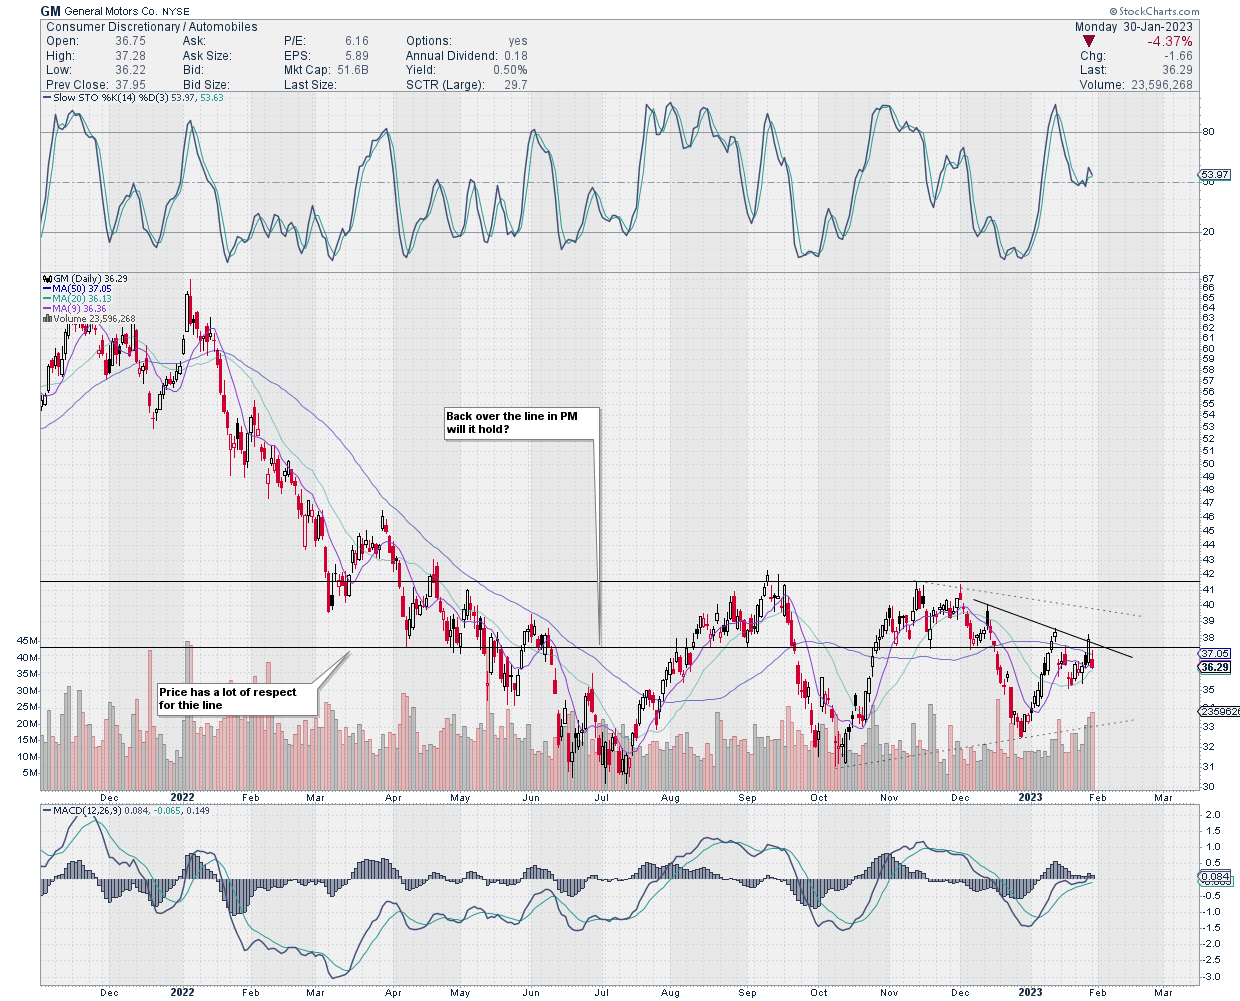Click the MACD 0.084 value tag on axis

(1214, 877)
